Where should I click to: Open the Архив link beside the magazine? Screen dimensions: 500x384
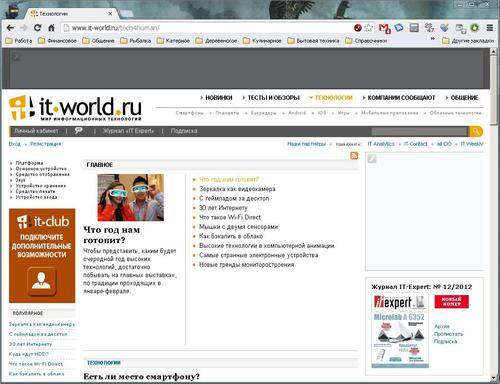(442, 326)
